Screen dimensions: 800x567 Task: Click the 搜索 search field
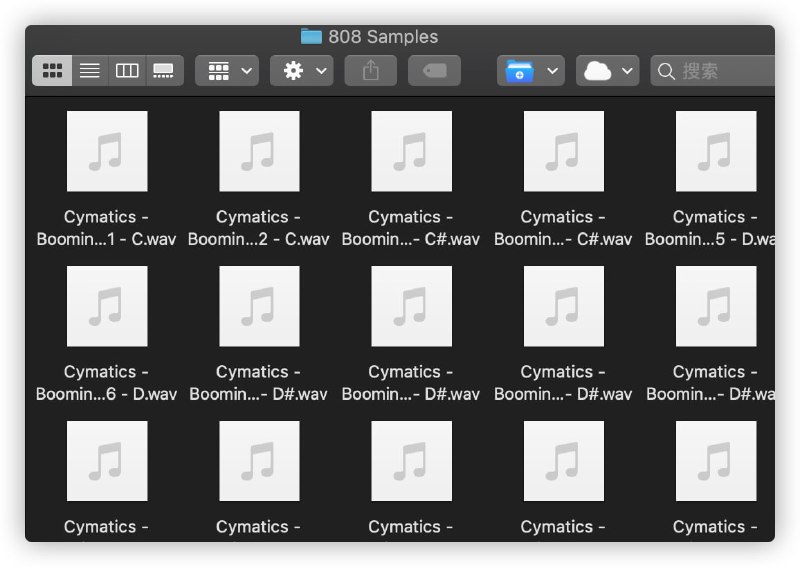pos(712,70)
